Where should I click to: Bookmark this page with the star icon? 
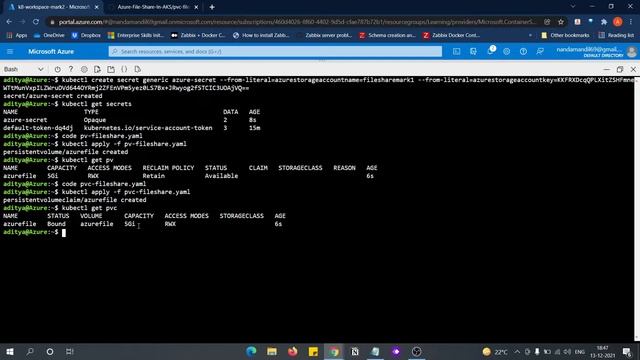[x=561, y=22]
